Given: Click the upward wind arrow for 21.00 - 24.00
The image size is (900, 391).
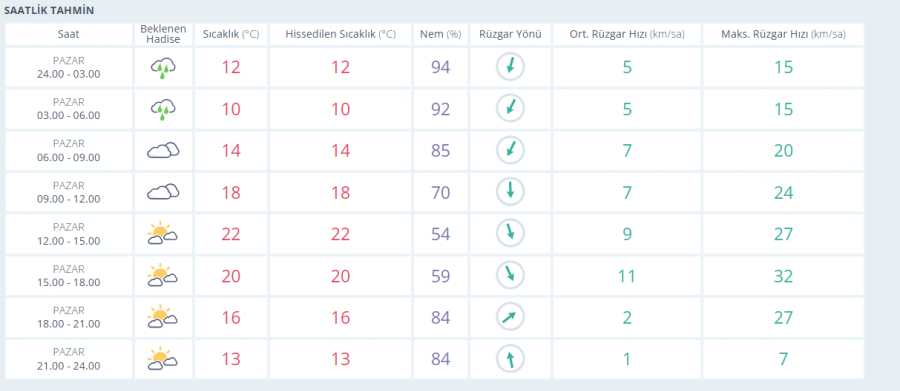Looking at the screenshot, I should [510, 359].
